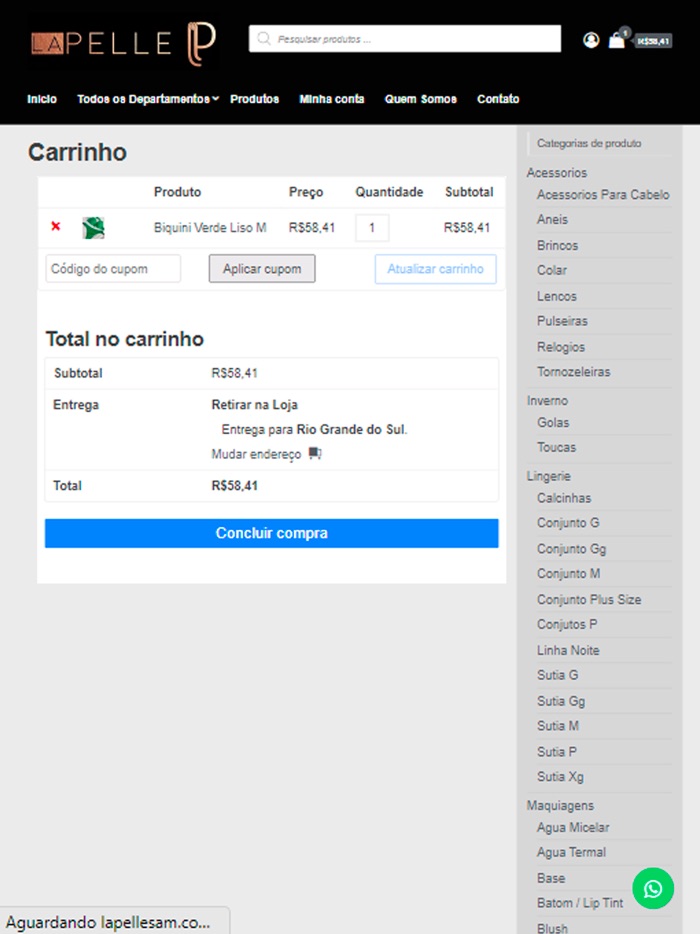Open the Maquiagens category
The image size is (700, 934).
(x=560, y=806)
